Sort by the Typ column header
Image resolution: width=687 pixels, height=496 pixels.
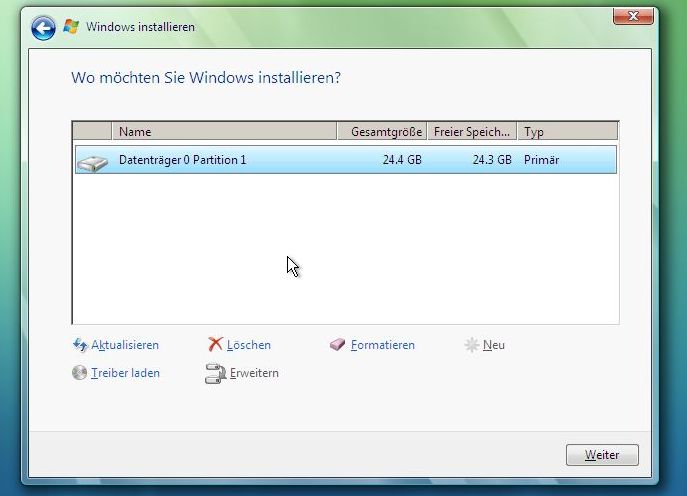tap(568, 131)
